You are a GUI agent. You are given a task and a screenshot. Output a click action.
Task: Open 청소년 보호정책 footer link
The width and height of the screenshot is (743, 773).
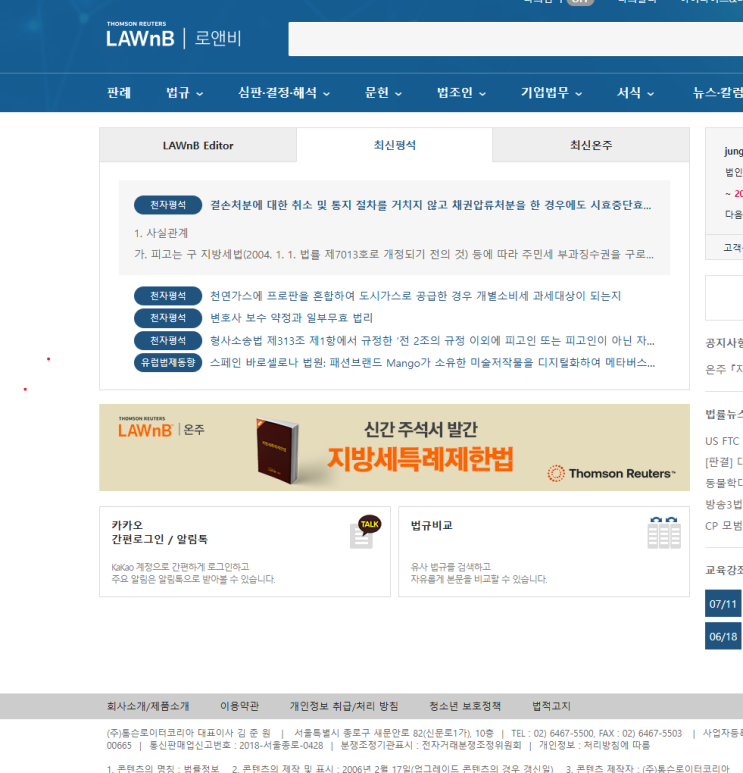point(465,706)
